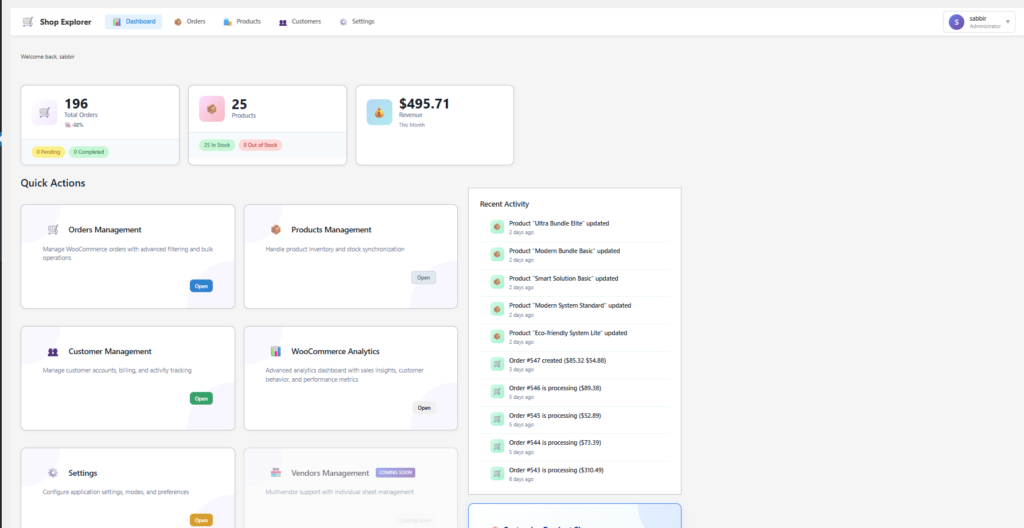This screenshot has height=528, width=1024.
Task: Click the WooCommerce Analytics card title
Action: 335,352
